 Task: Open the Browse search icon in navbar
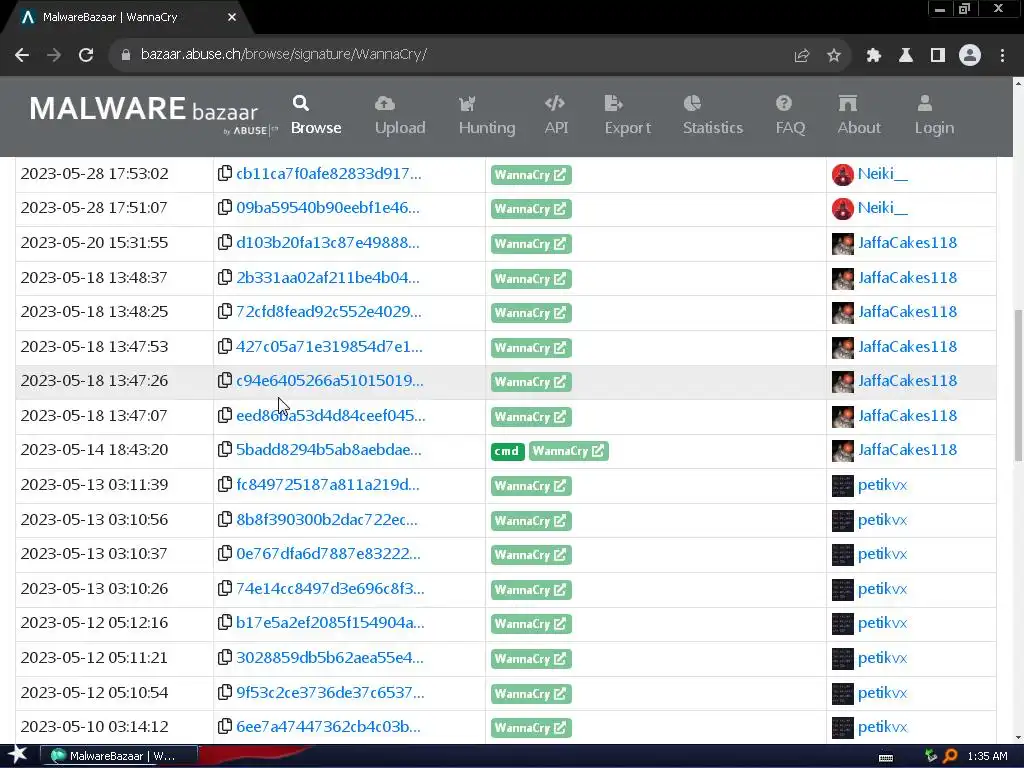point(300,103)
